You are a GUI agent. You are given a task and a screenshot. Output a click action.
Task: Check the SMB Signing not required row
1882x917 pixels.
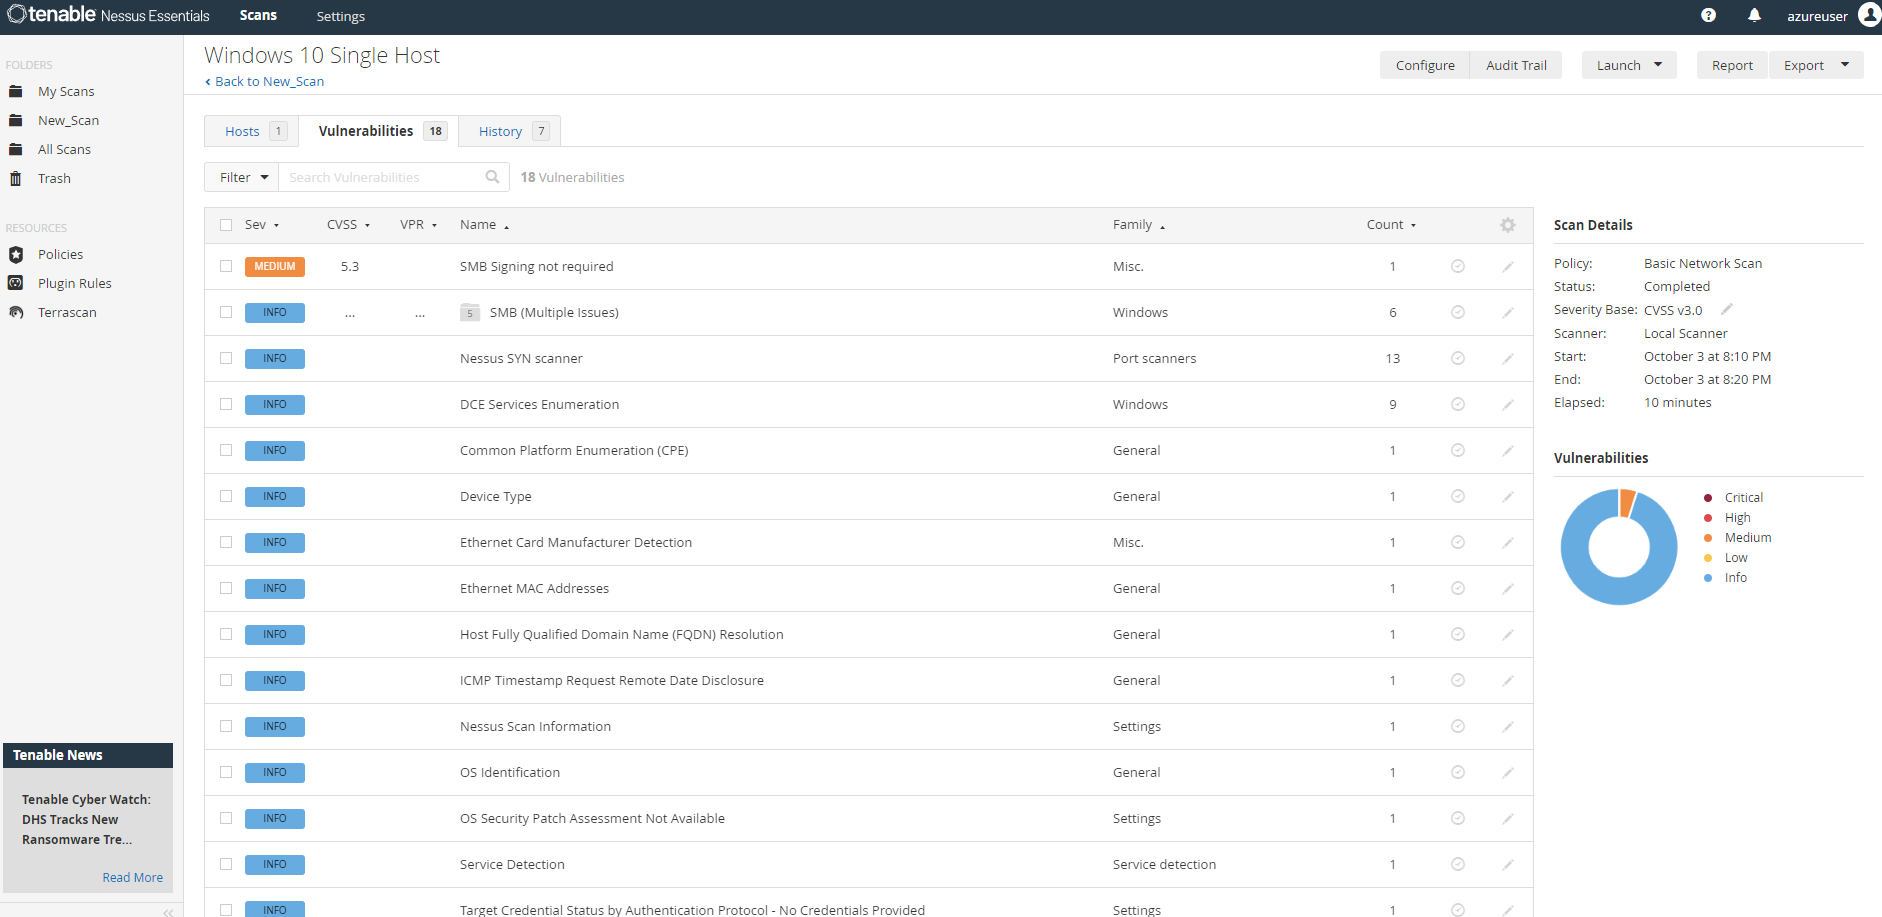(x=226, y=266)
